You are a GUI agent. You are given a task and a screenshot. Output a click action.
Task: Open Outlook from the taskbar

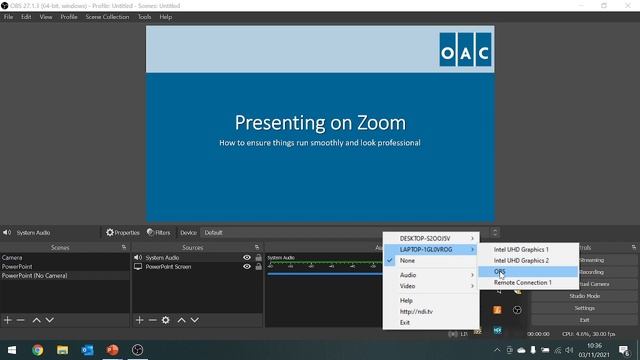click(87, 350)
